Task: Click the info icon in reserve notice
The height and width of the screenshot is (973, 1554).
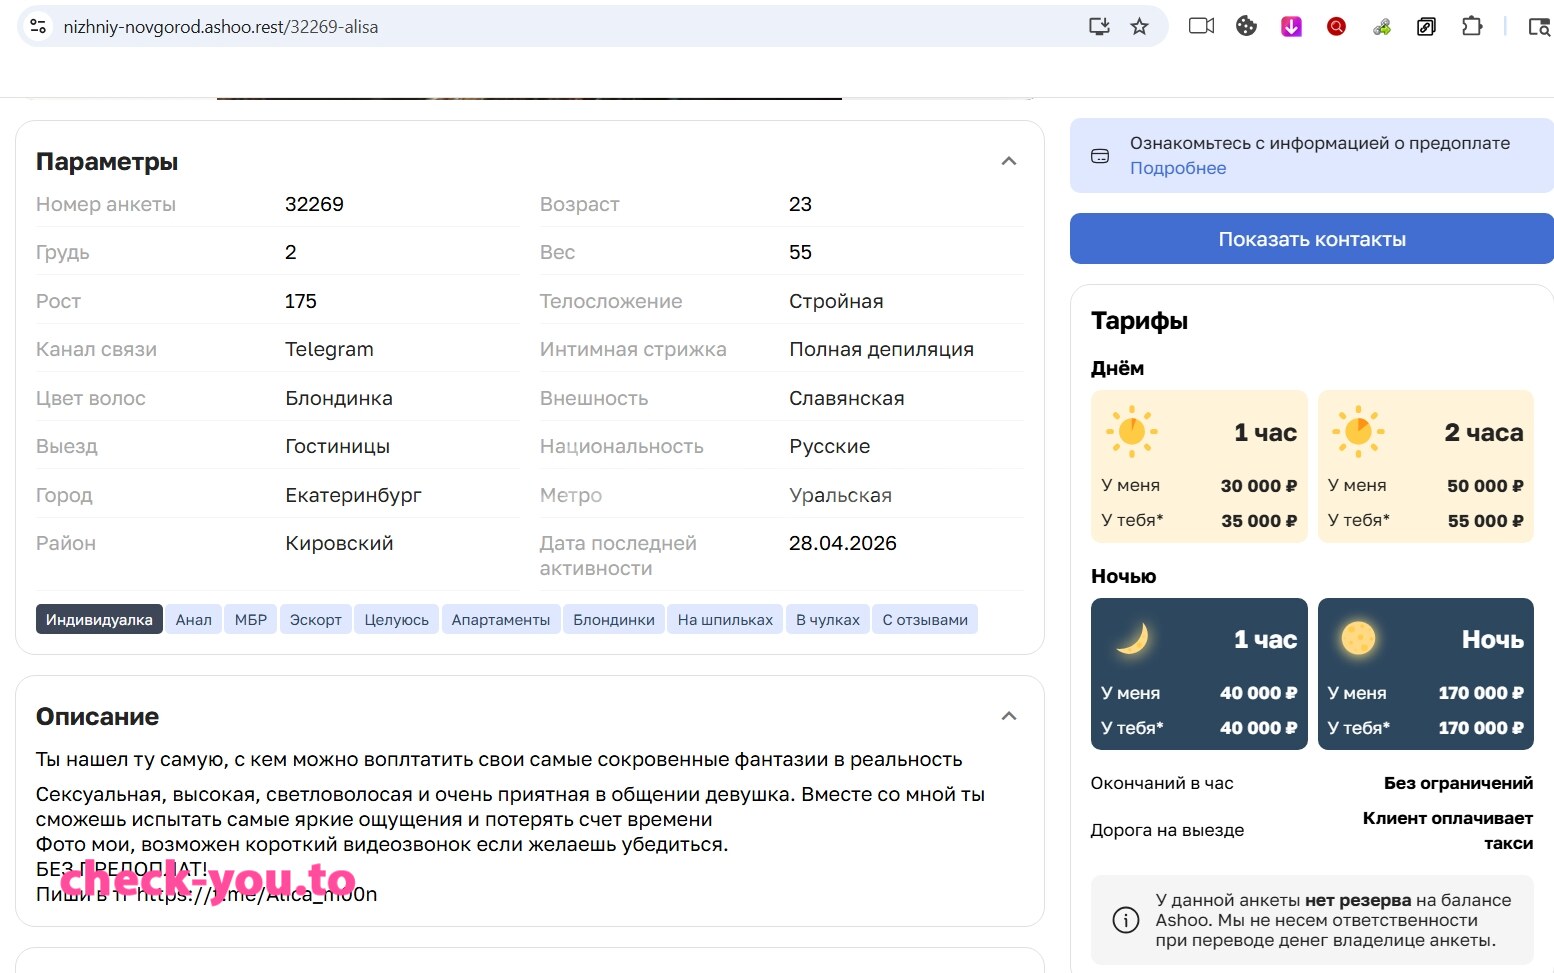Action: [1126, 920]
